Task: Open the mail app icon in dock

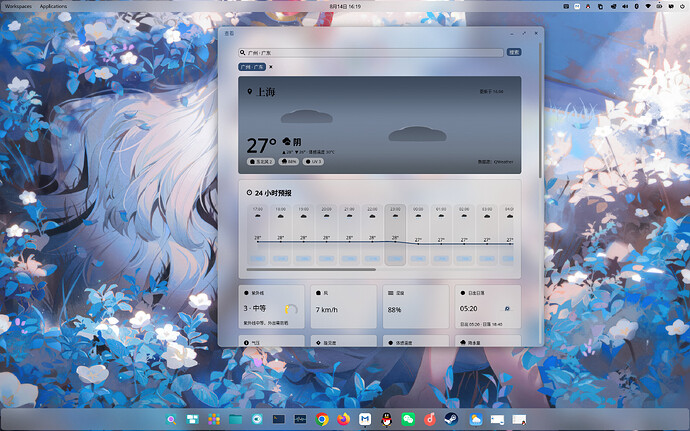Action: pyautogui.click(x=365, y=420)
